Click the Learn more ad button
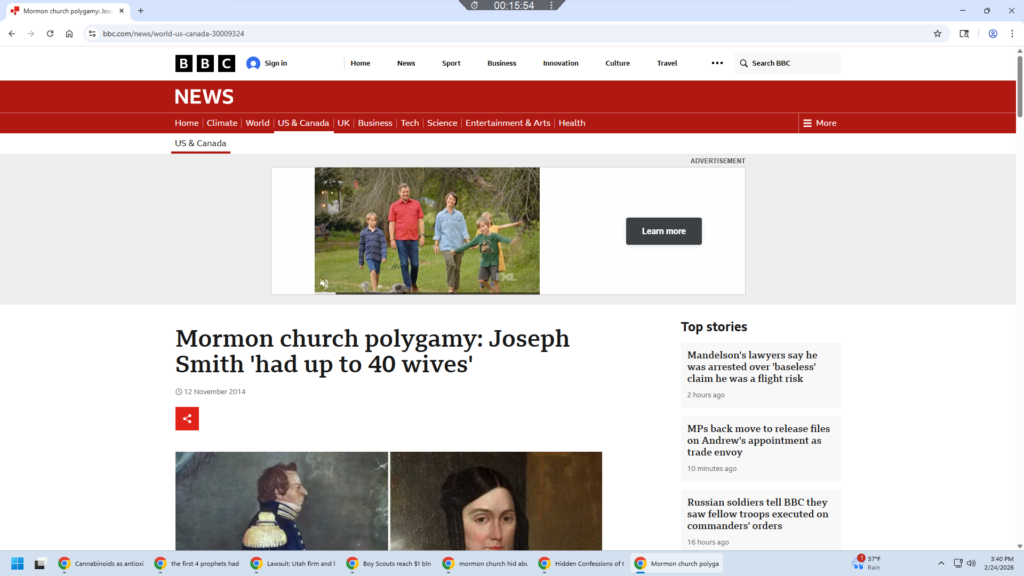This screenshot has width=1024, height=576. pyautogui.click(x=663, y=231)
